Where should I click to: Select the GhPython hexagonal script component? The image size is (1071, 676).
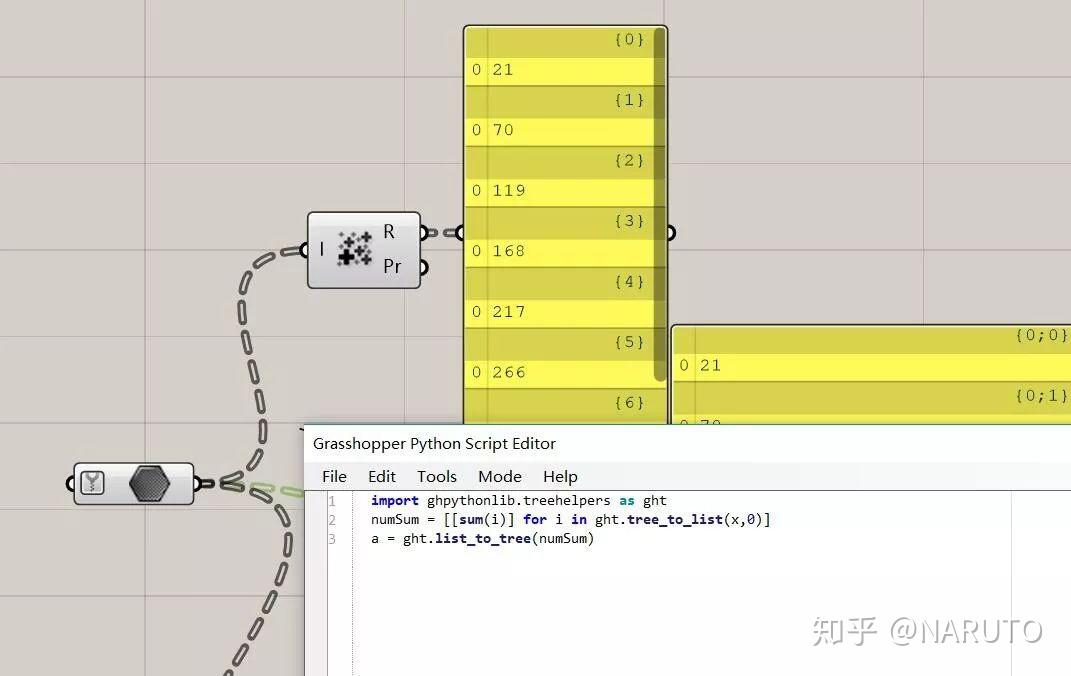148,483
